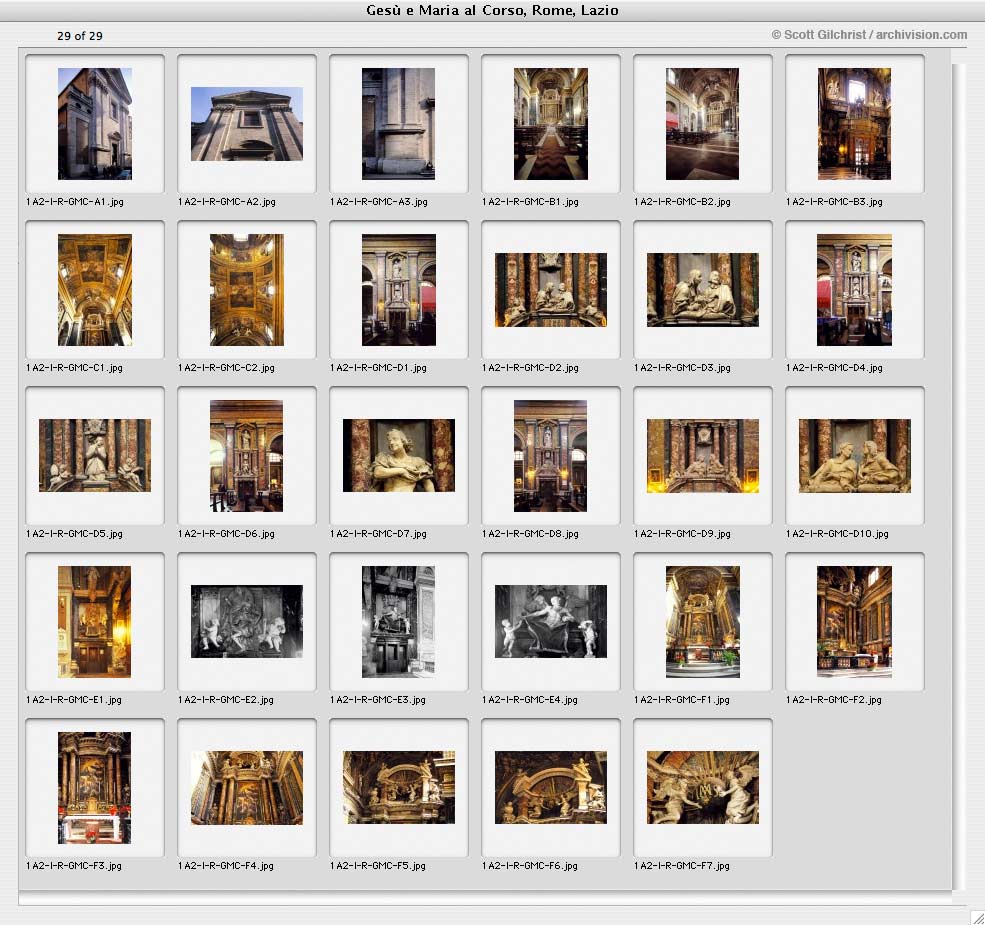This screenshot has height=925, width=985.
Task: Select thumbnail 1A2-I-R-GMC-D7.jpg bust sculpture
Action: tap(399, 456)
